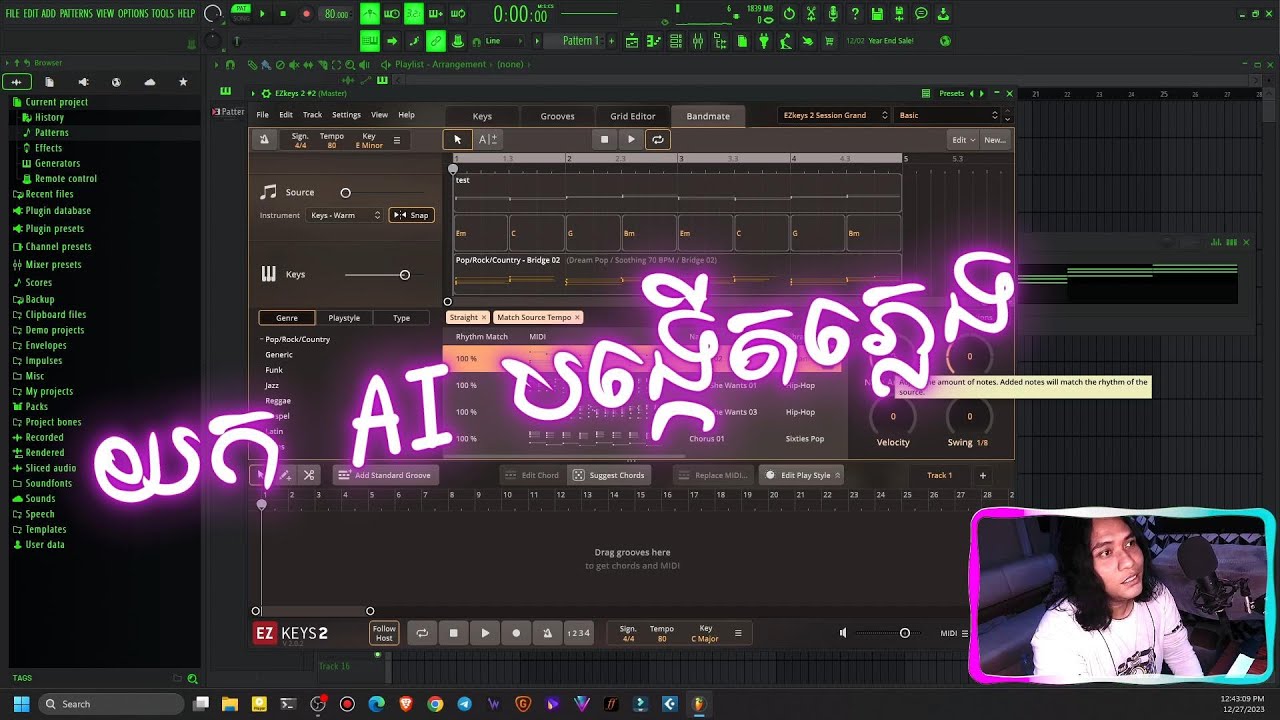Toggle the metronome icon in top toolbar

370,14
